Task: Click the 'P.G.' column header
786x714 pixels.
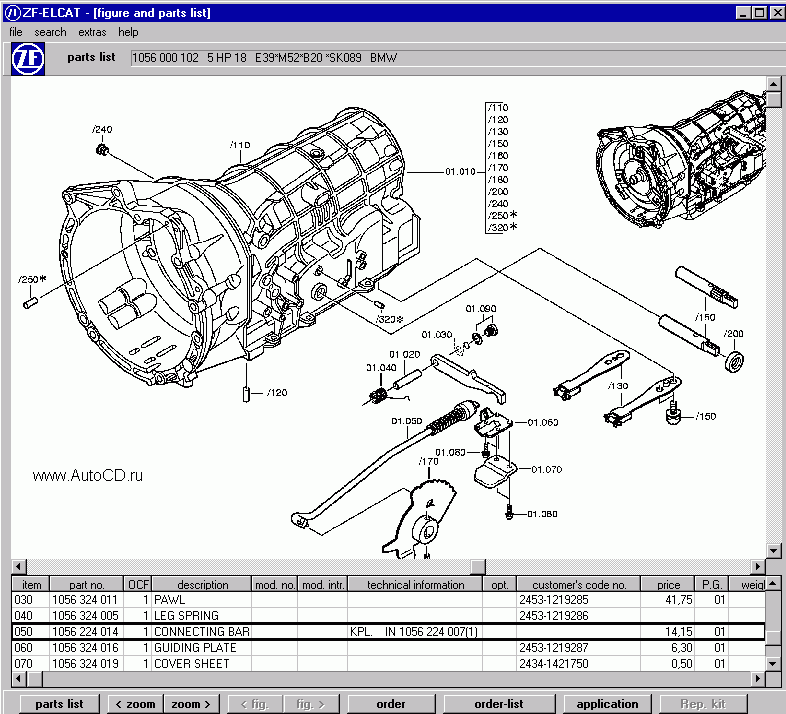Action: pyautogui.click(x=711, y=585)
